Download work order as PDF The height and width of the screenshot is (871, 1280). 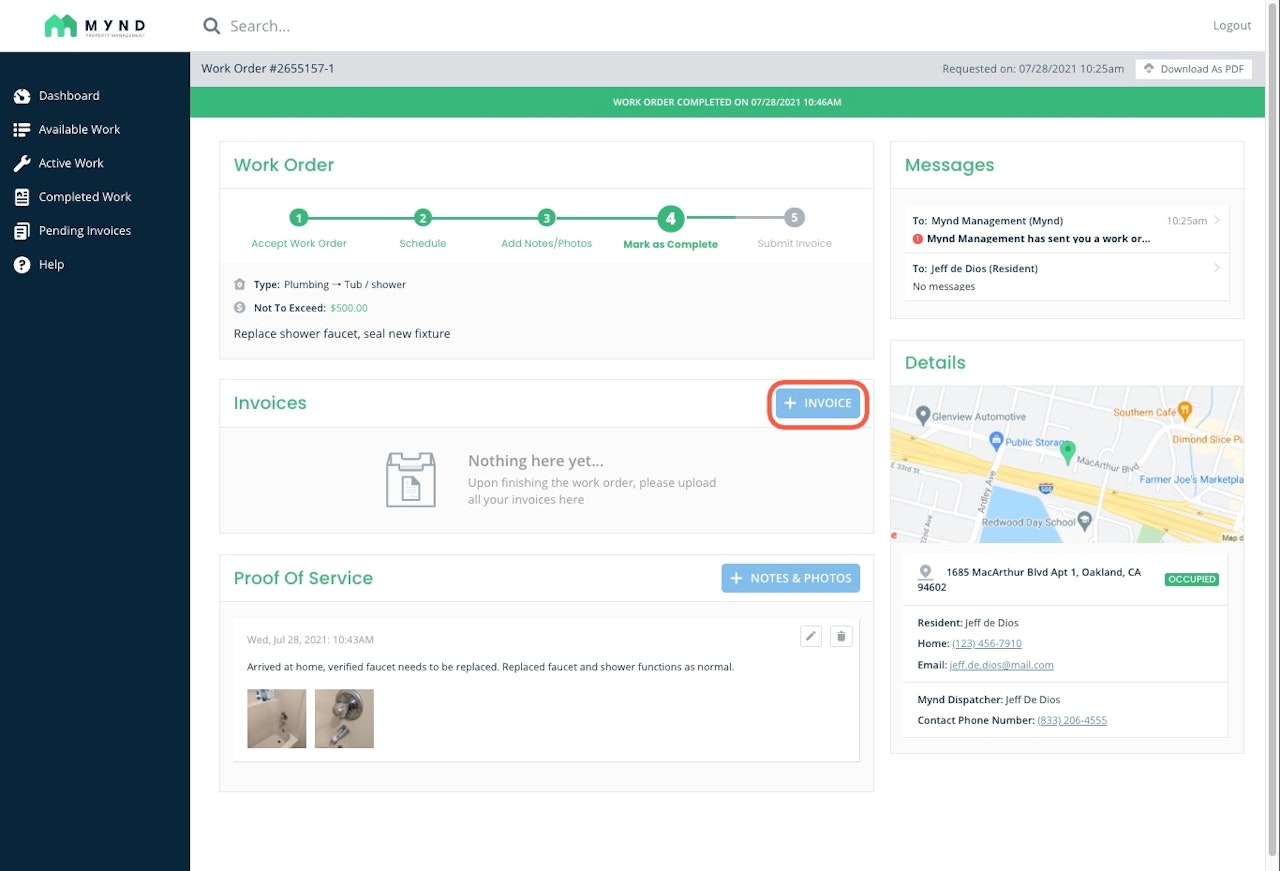(1193, 69)
